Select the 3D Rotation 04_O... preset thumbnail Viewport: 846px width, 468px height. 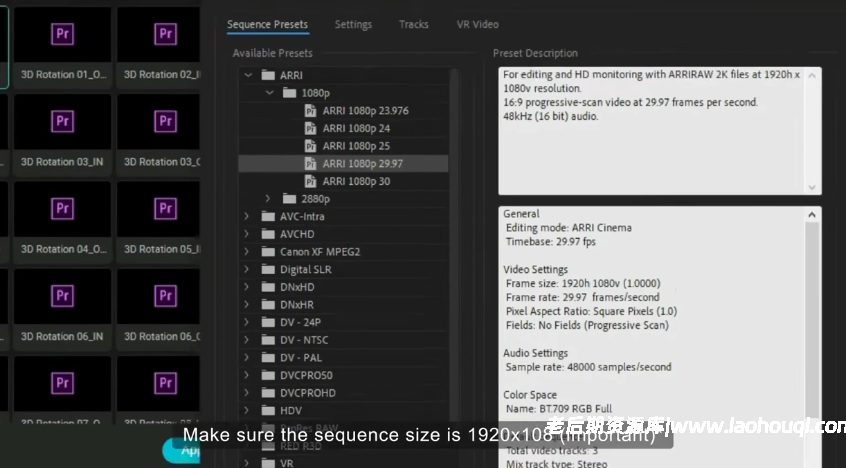click(x=63, y=209)
